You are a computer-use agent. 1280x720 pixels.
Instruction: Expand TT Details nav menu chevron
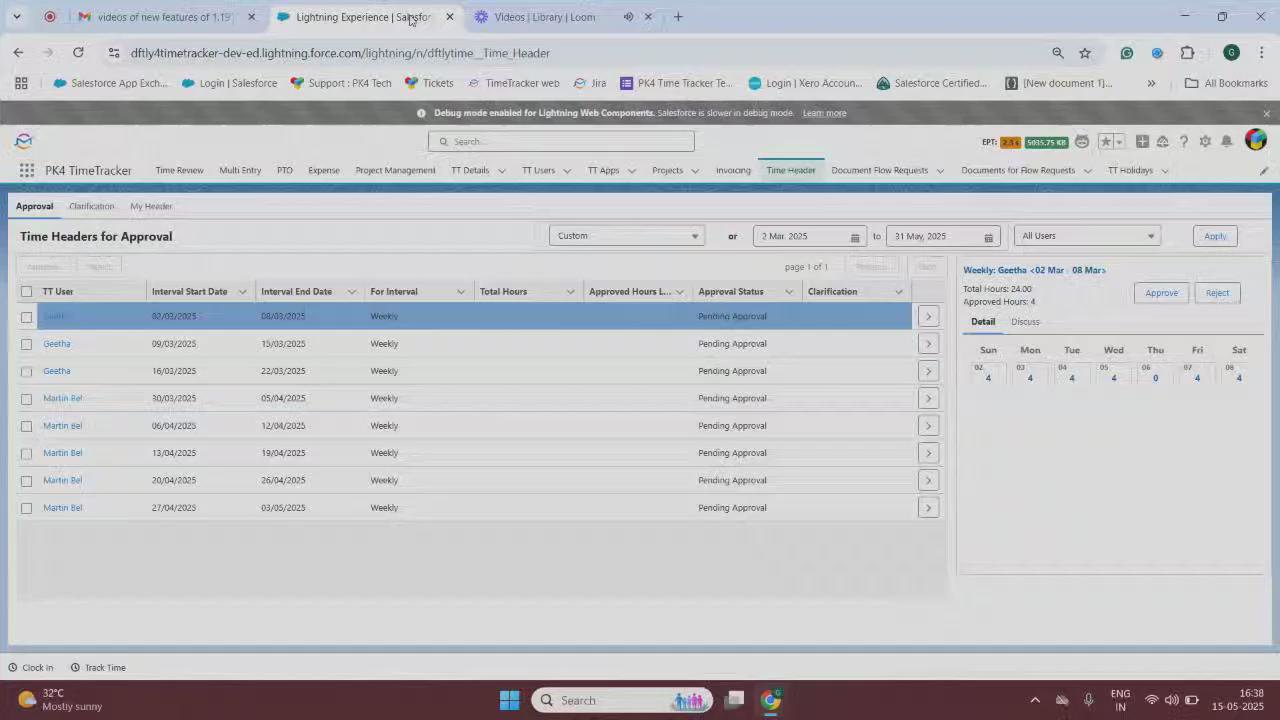point(502,171)
